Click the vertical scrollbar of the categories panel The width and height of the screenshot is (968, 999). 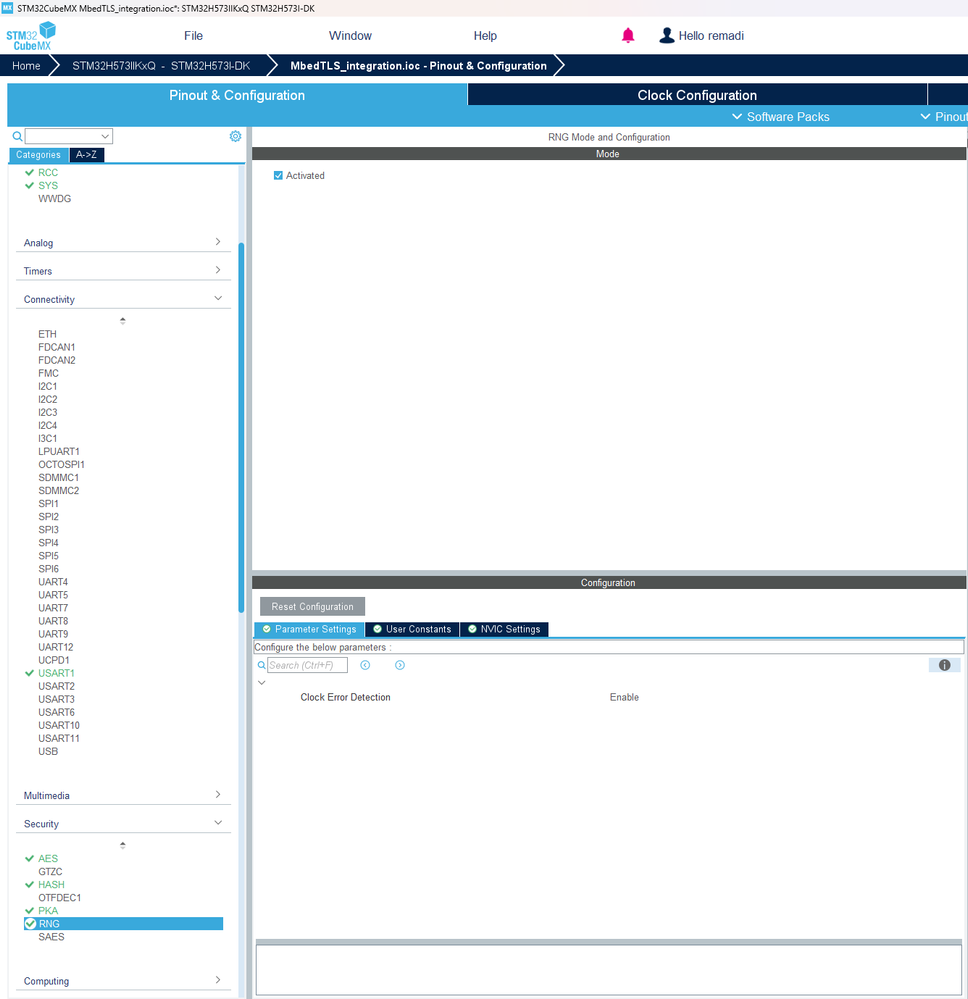(242, 427)
